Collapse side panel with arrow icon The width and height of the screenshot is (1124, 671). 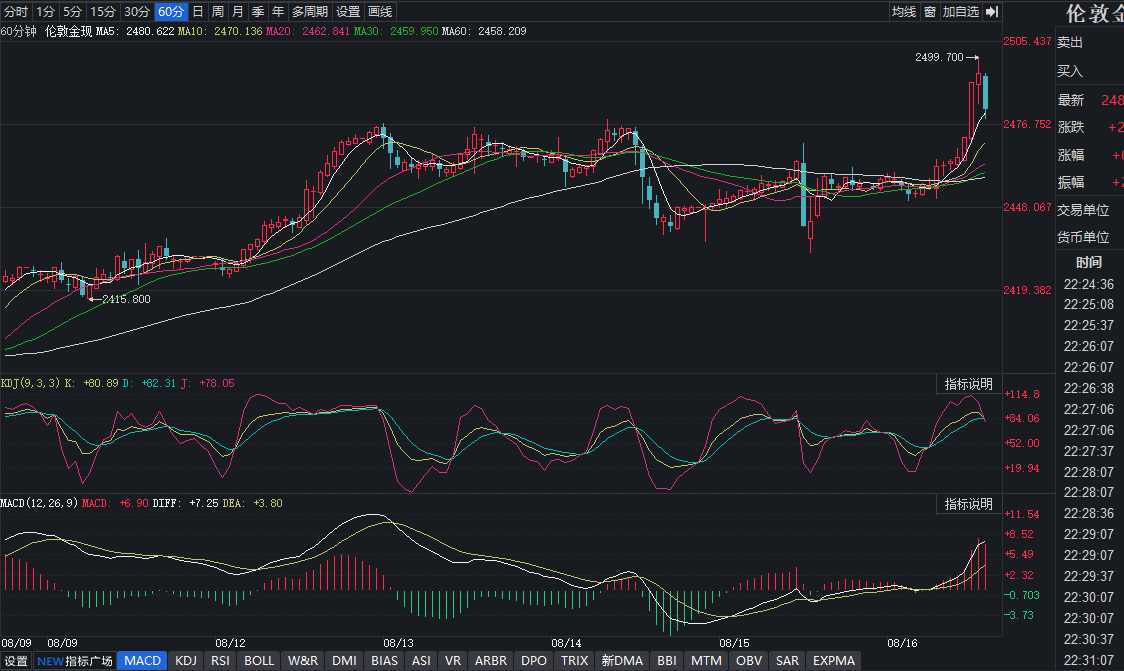(992, 11)
